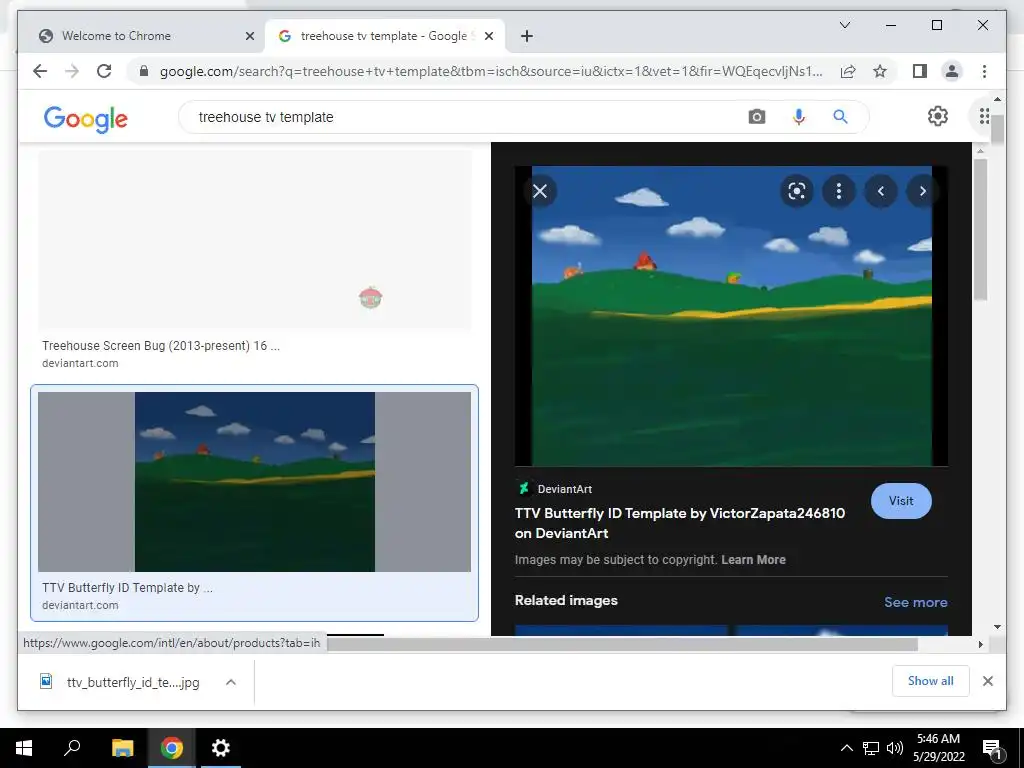Open Settings gear in taskbar

point(221,748)
